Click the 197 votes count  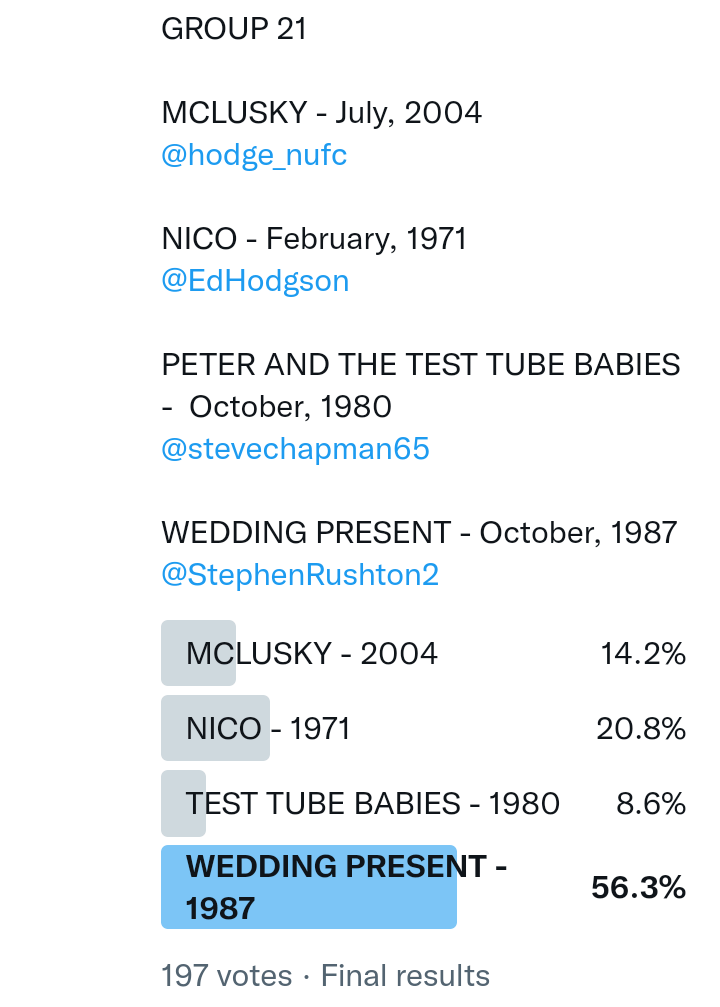226,975
